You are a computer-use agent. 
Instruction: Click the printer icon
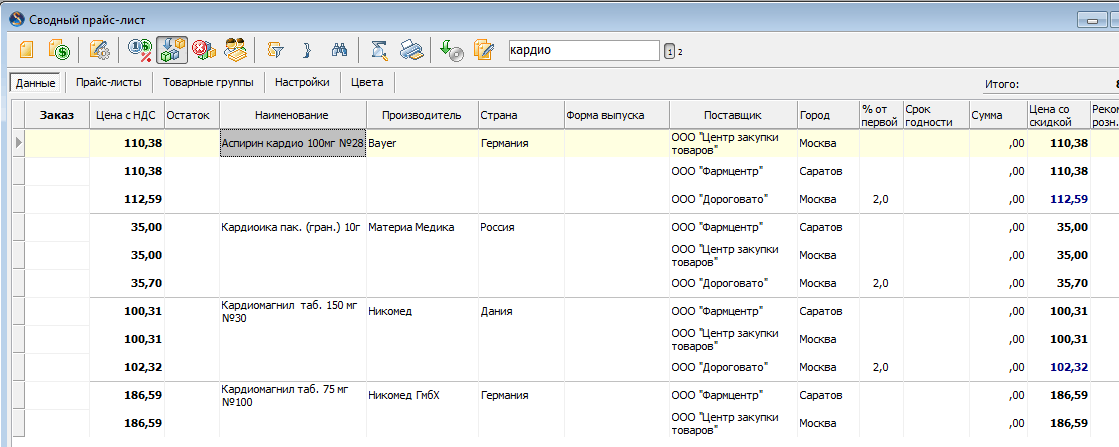[410, 50]
